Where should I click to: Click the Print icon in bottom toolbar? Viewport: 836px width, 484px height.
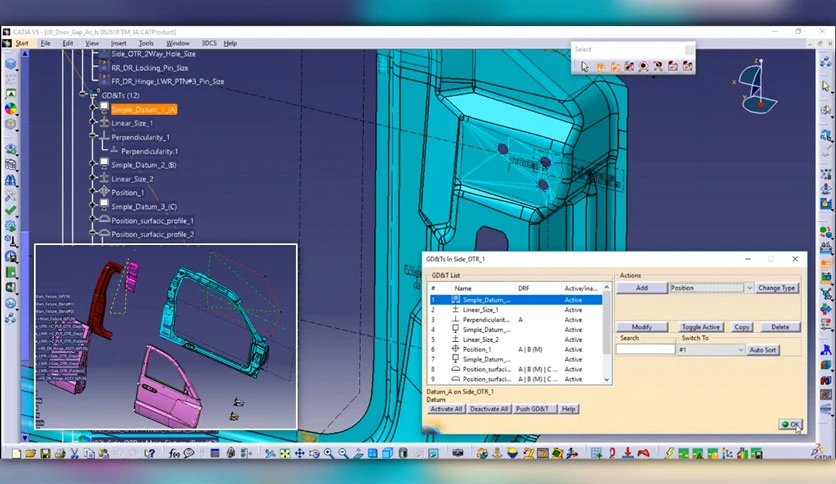click(x=60, y=454)
